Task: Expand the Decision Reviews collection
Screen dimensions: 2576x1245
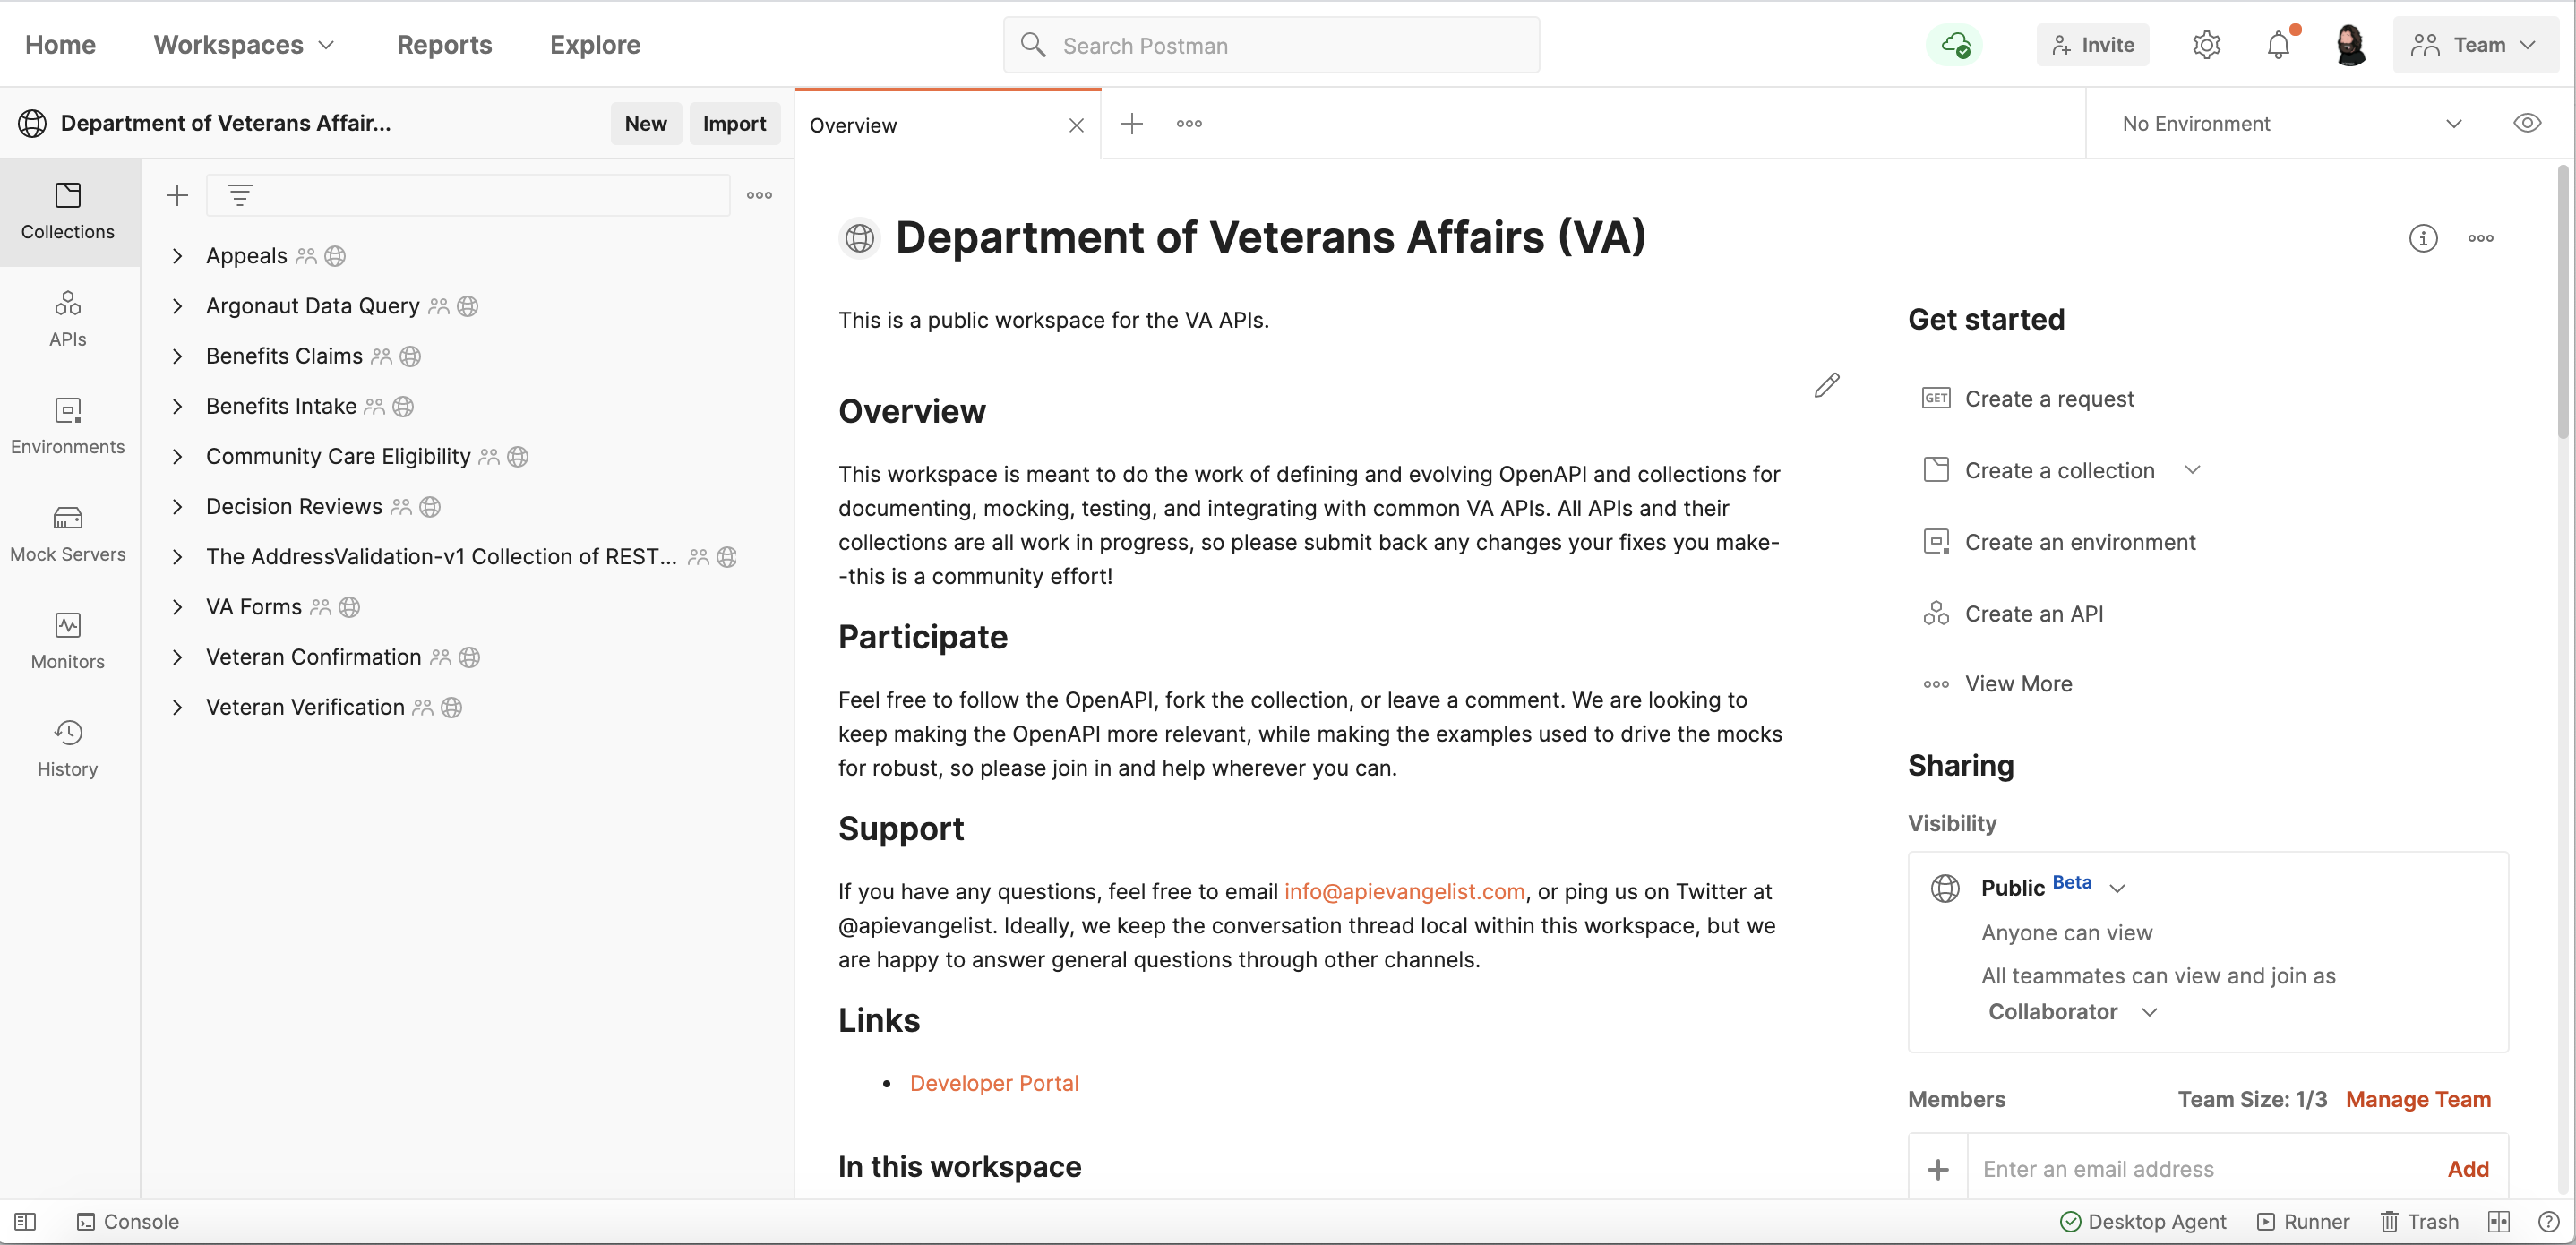Action: (177, 506)
